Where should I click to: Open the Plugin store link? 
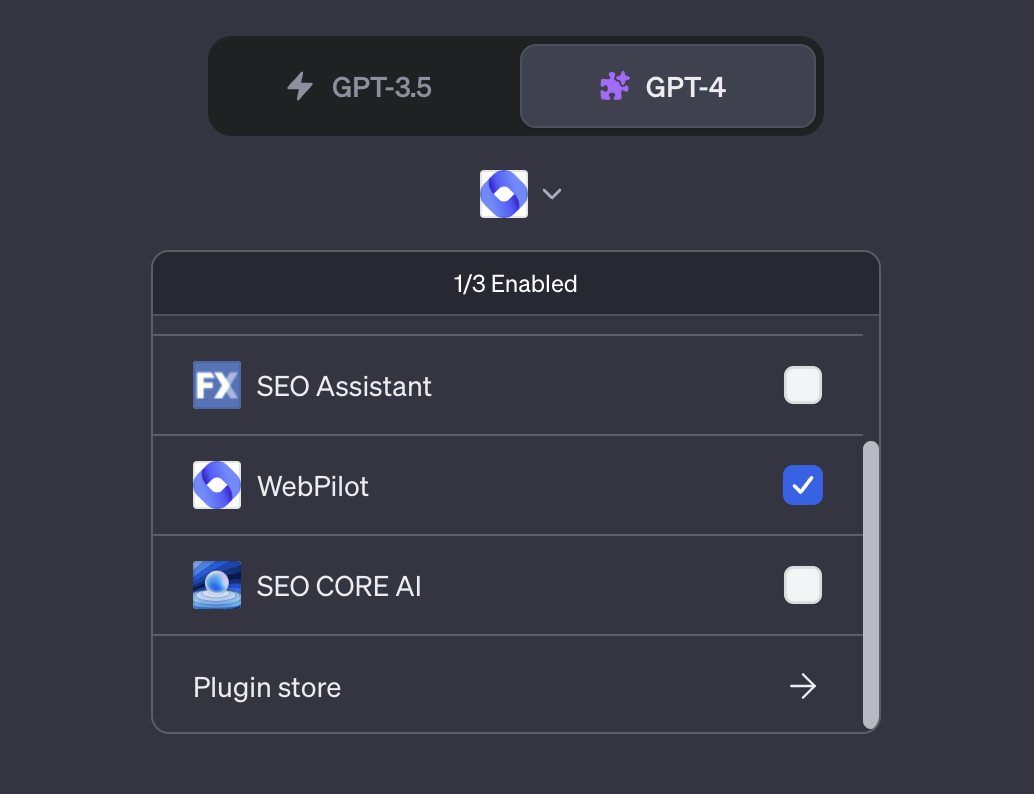(267, 688)
